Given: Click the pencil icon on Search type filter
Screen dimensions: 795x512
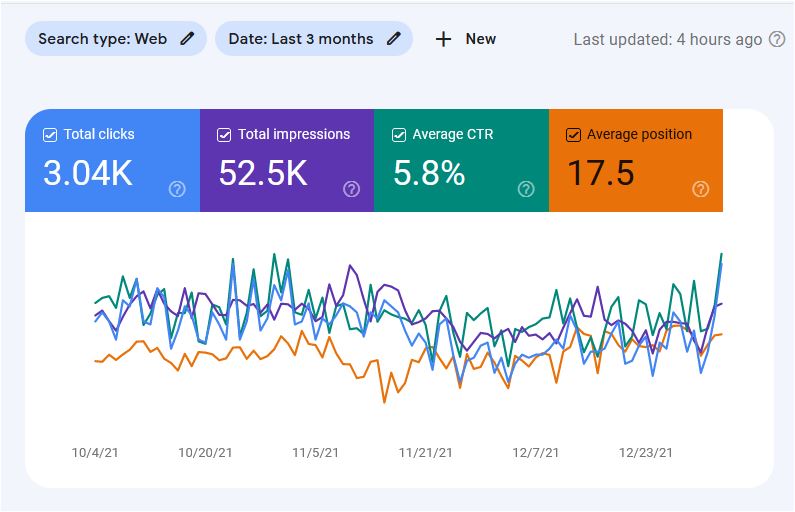Looking at the screenshot, I should pos(187,39).
